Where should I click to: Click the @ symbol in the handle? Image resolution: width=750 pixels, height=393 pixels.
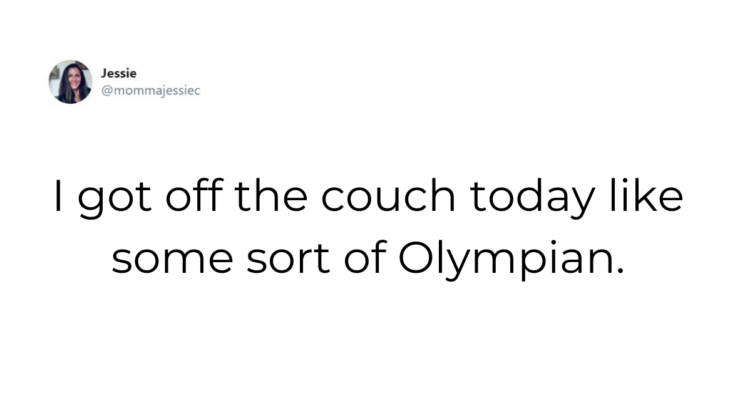tap(107, 91)
